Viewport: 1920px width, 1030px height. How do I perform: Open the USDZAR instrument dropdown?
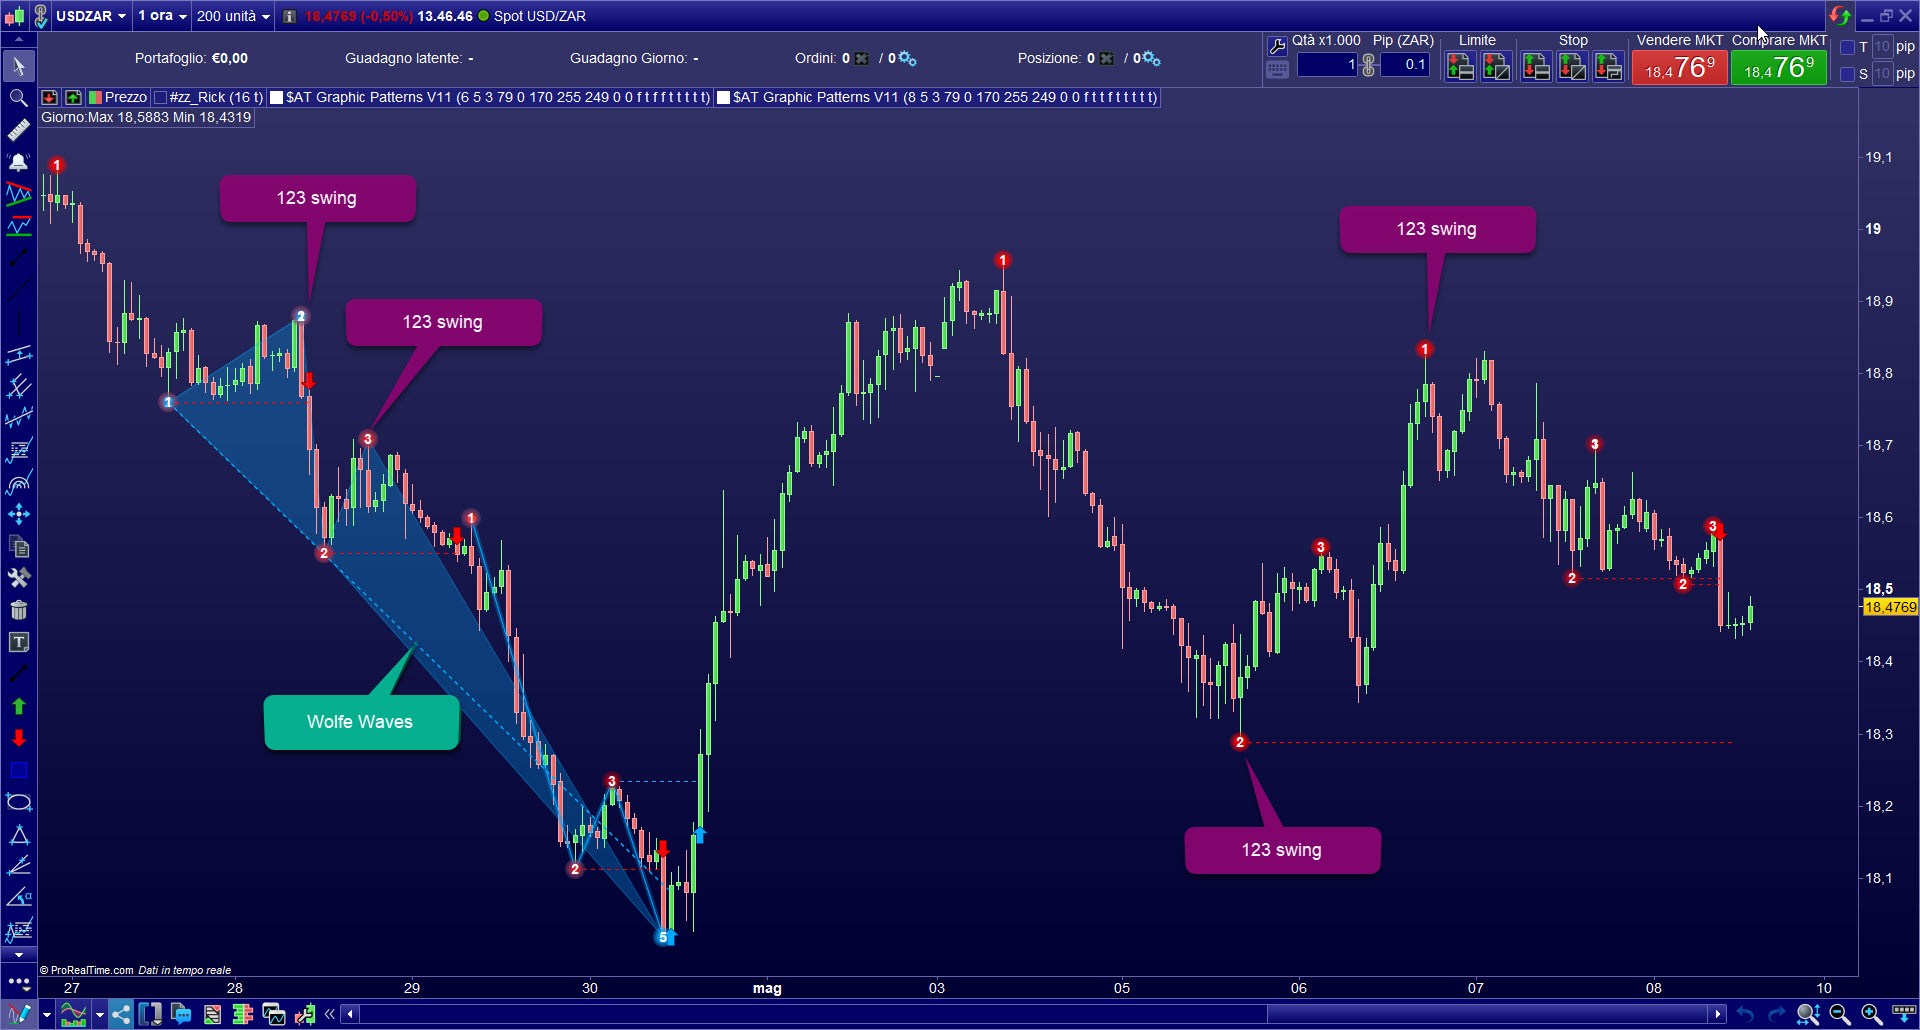(x=91, y=16)
